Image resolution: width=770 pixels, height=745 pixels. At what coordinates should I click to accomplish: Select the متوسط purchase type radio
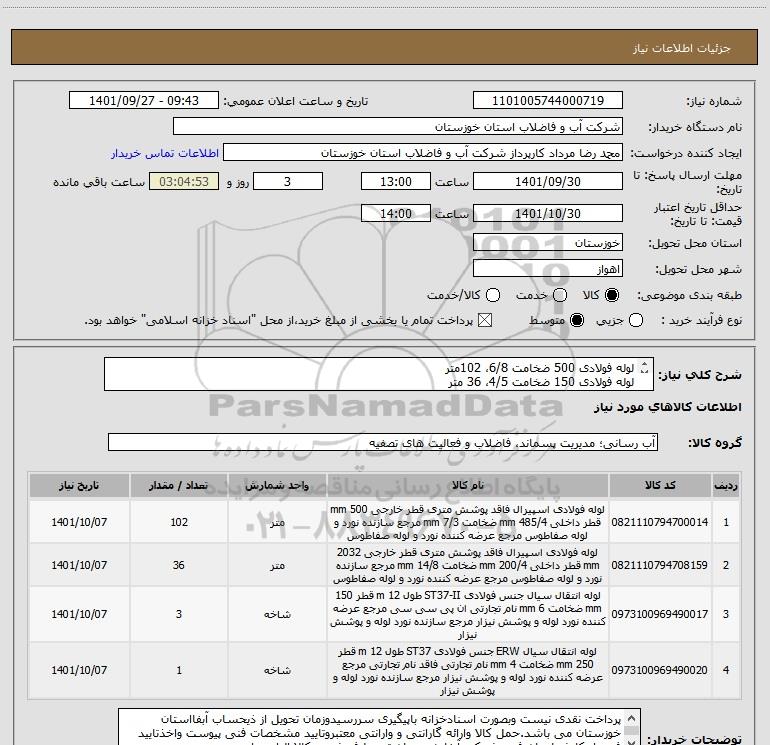click(x=577, y=320)
